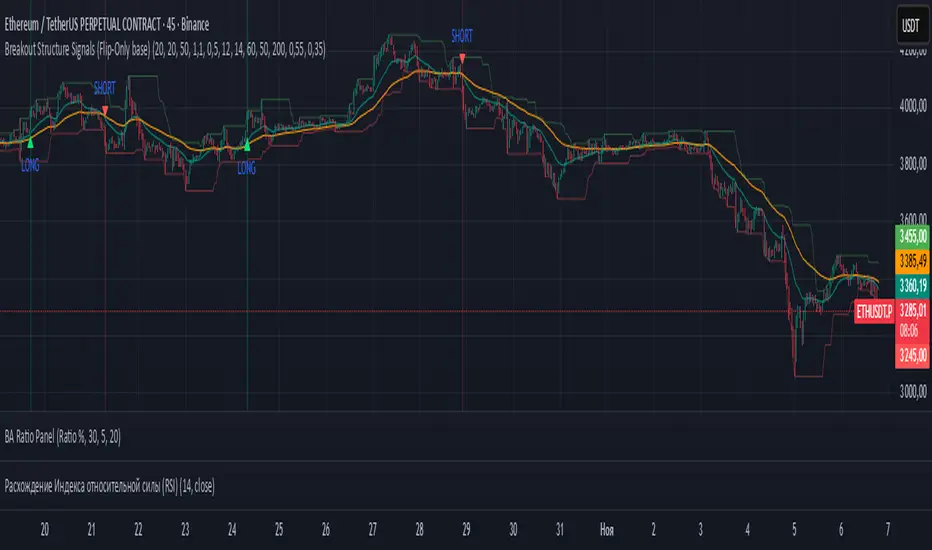This screenshot has width=932, height=550.
Task: Click the 3000,00 price axis value
Action: tap(913, 391)
